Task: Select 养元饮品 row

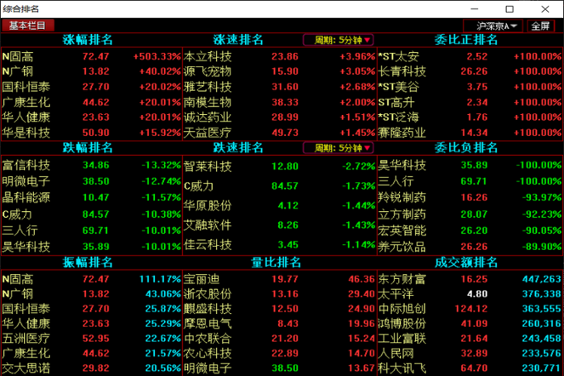Action: (x=470, y=247)
